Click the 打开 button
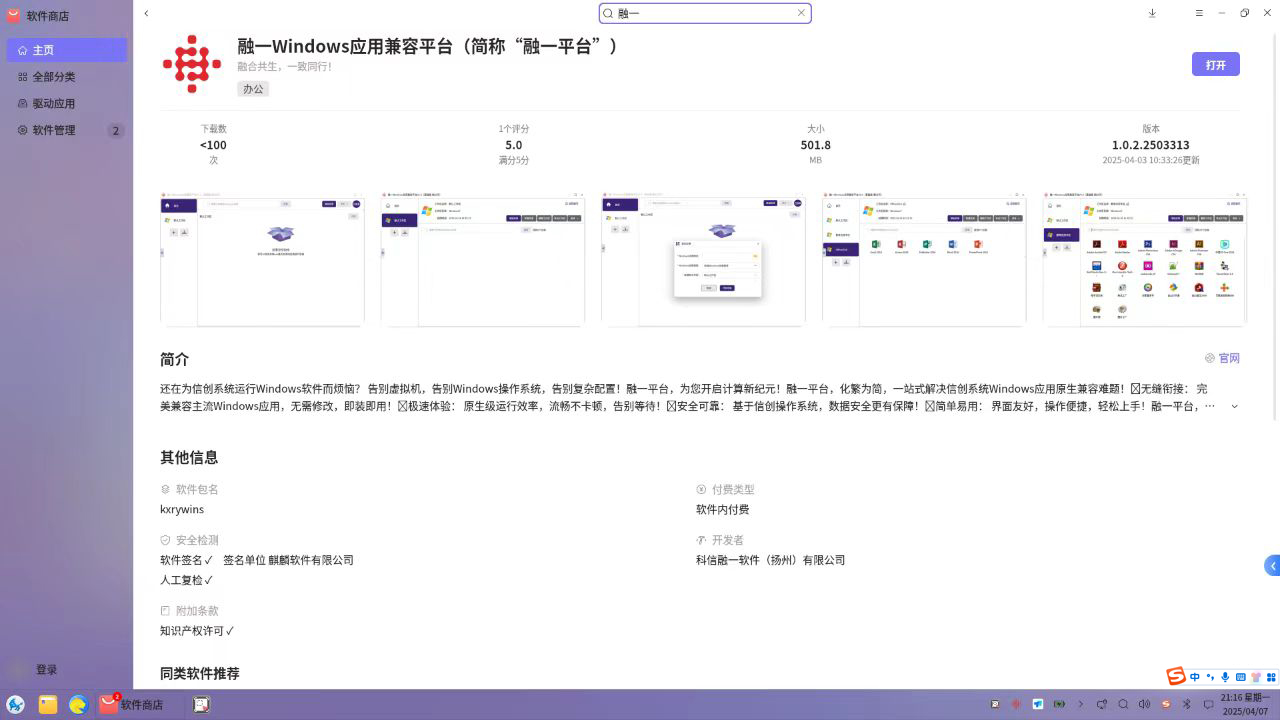 [x=1216, y=64]
